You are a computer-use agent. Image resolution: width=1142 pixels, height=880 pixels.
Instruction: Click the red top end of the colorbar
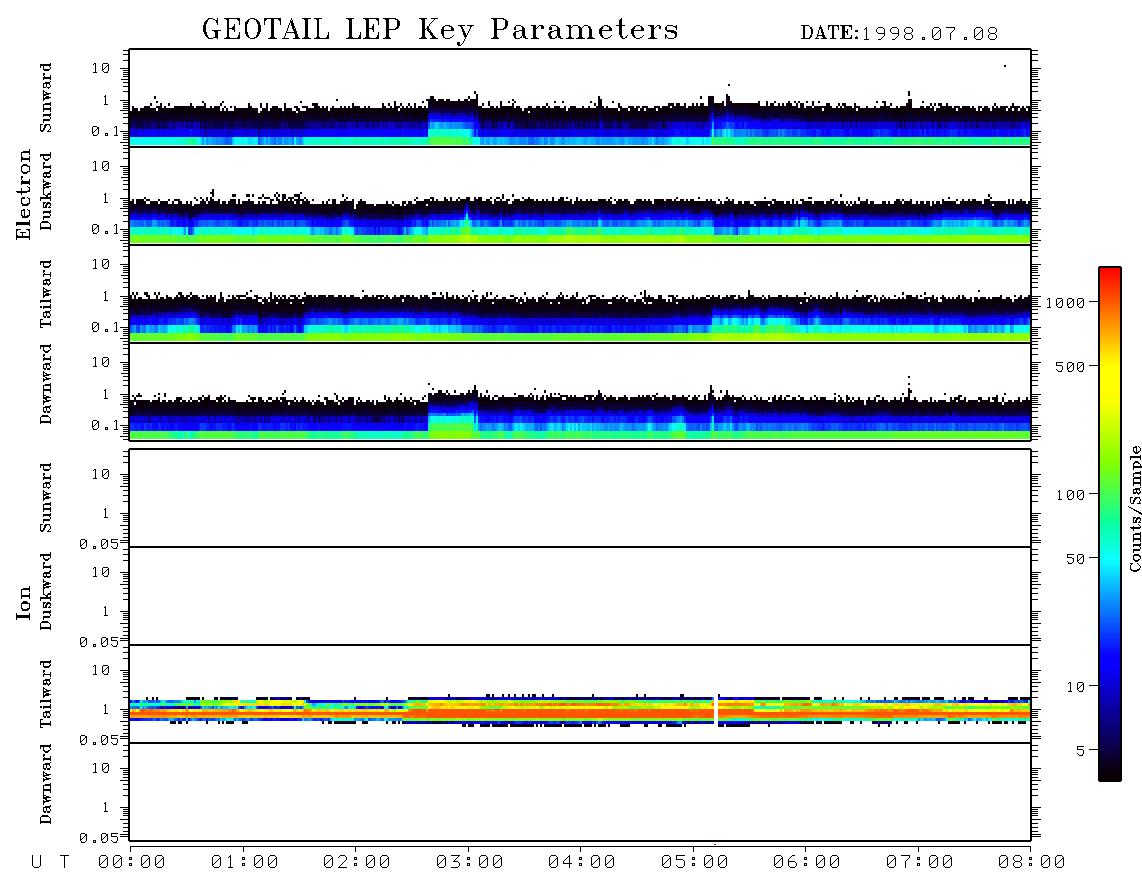1110,274
